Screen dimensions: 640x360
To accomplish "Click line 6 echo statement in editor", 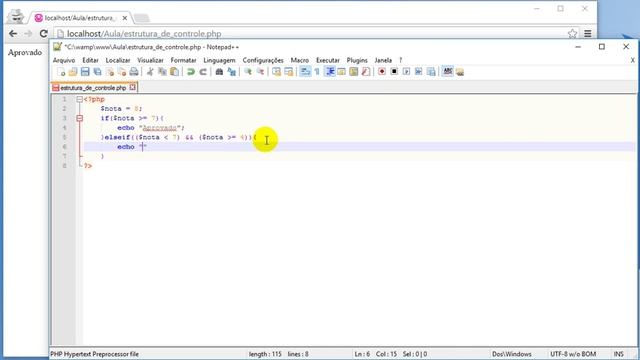I will pos(132,147).
